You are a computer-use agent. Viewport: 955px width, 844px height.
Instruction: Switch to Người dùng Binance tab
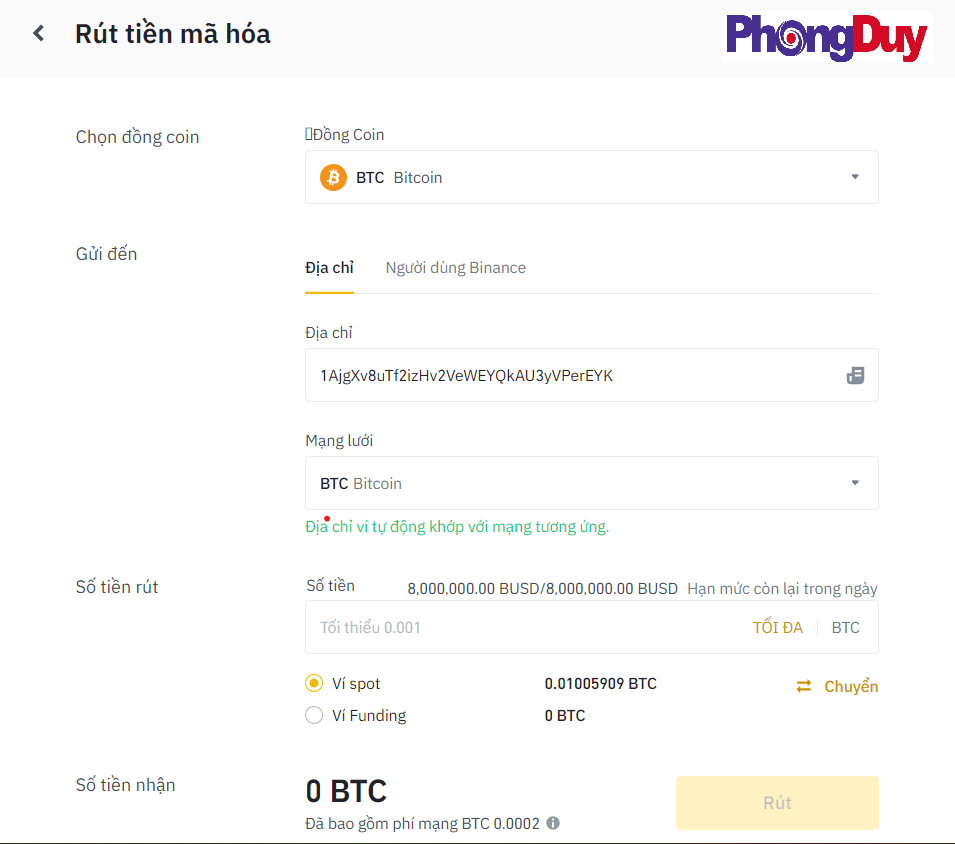(455, 268)
